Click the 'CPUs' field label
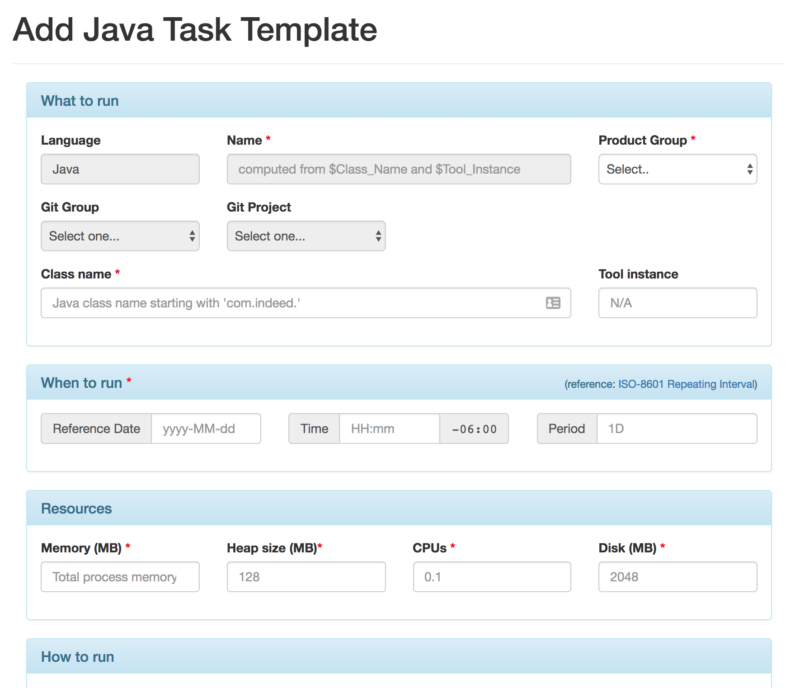Viewport: 800px width, 688px height. pyautogui.click(x=430, y=548)
